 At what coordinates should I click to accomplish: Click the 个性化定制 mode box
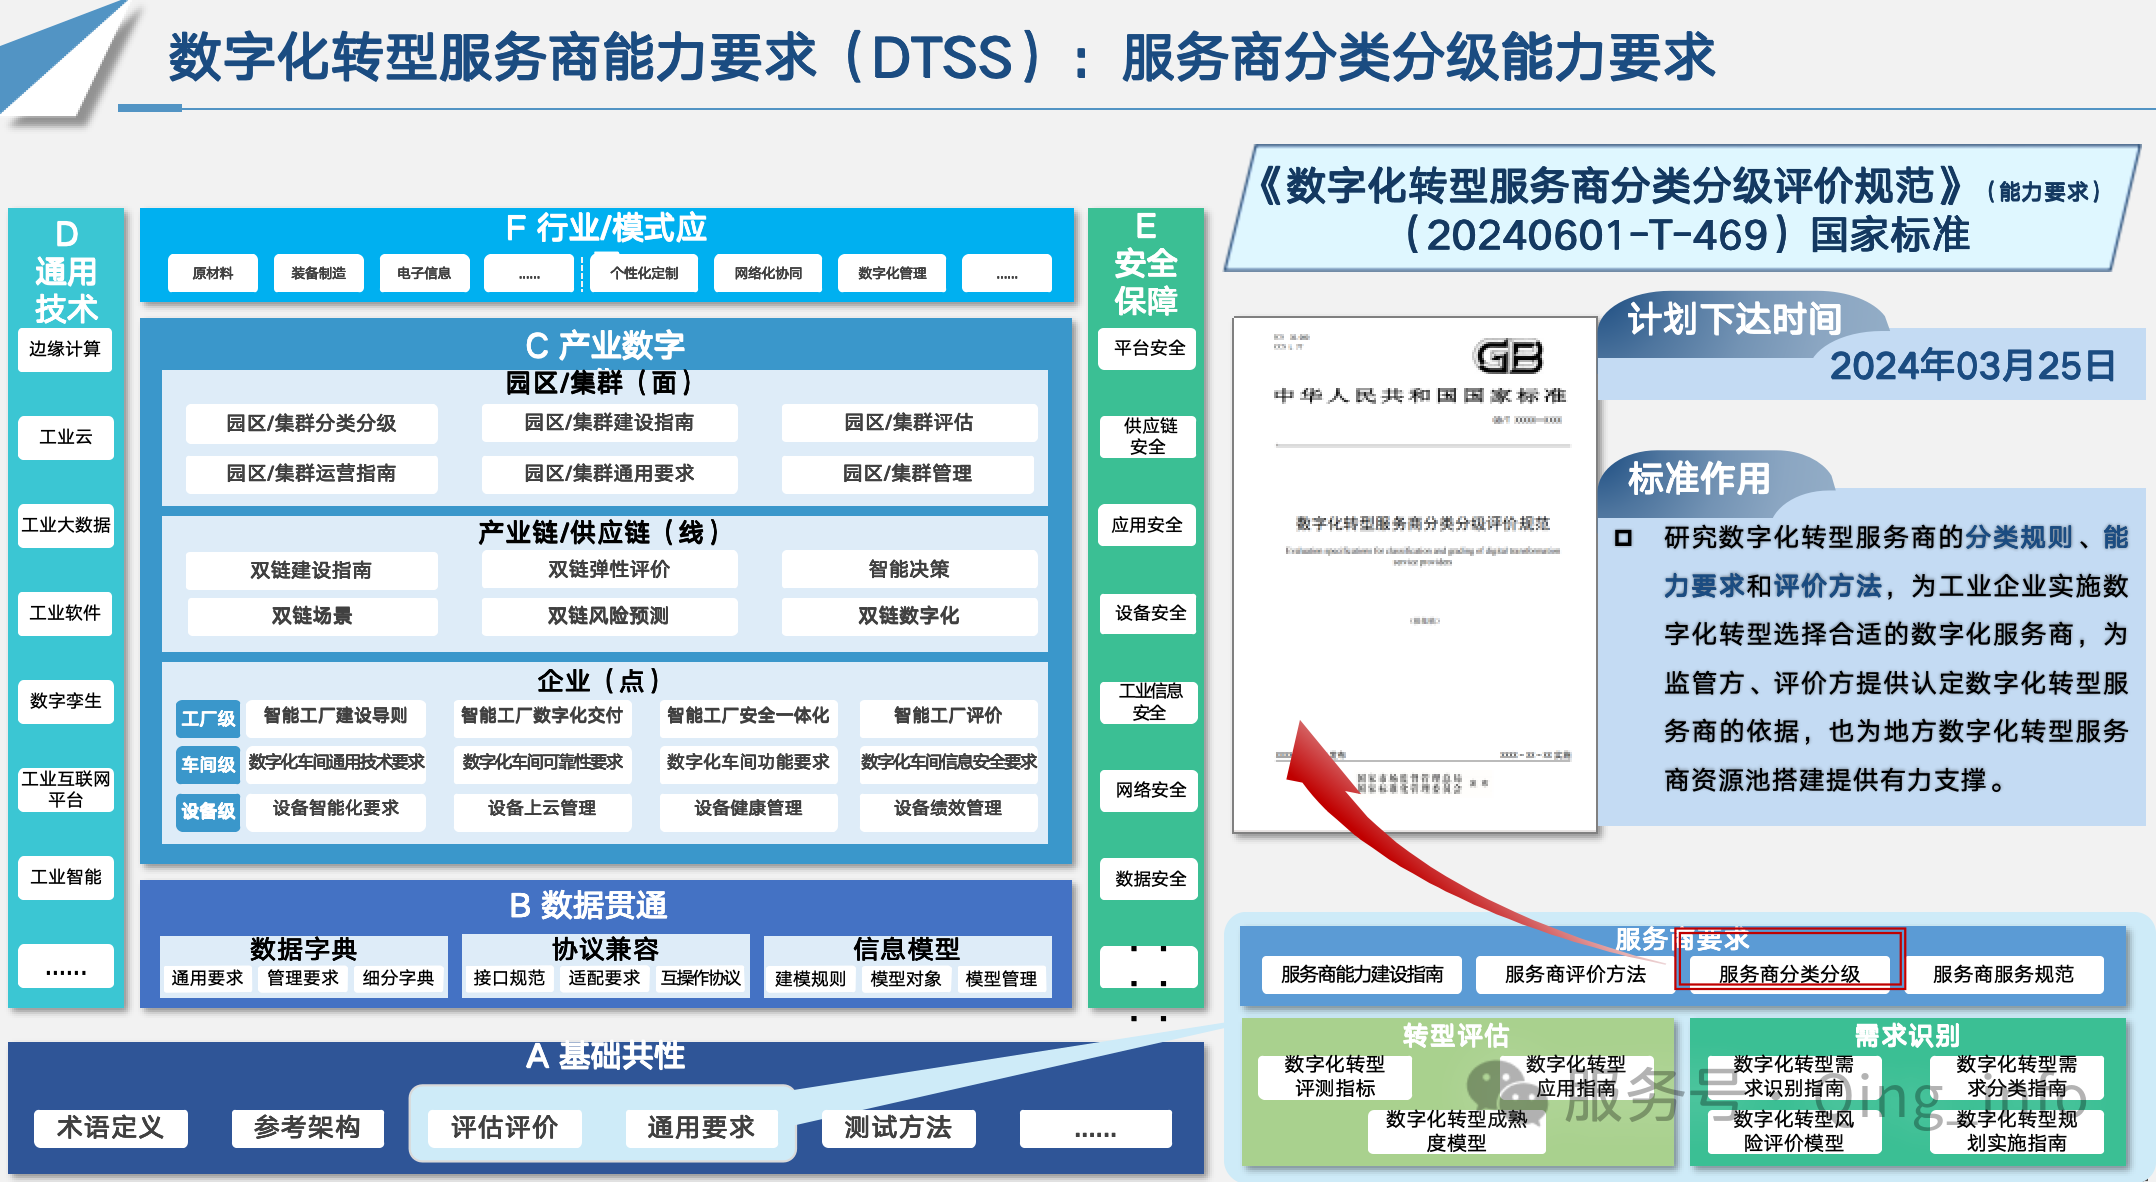(644, 273)
